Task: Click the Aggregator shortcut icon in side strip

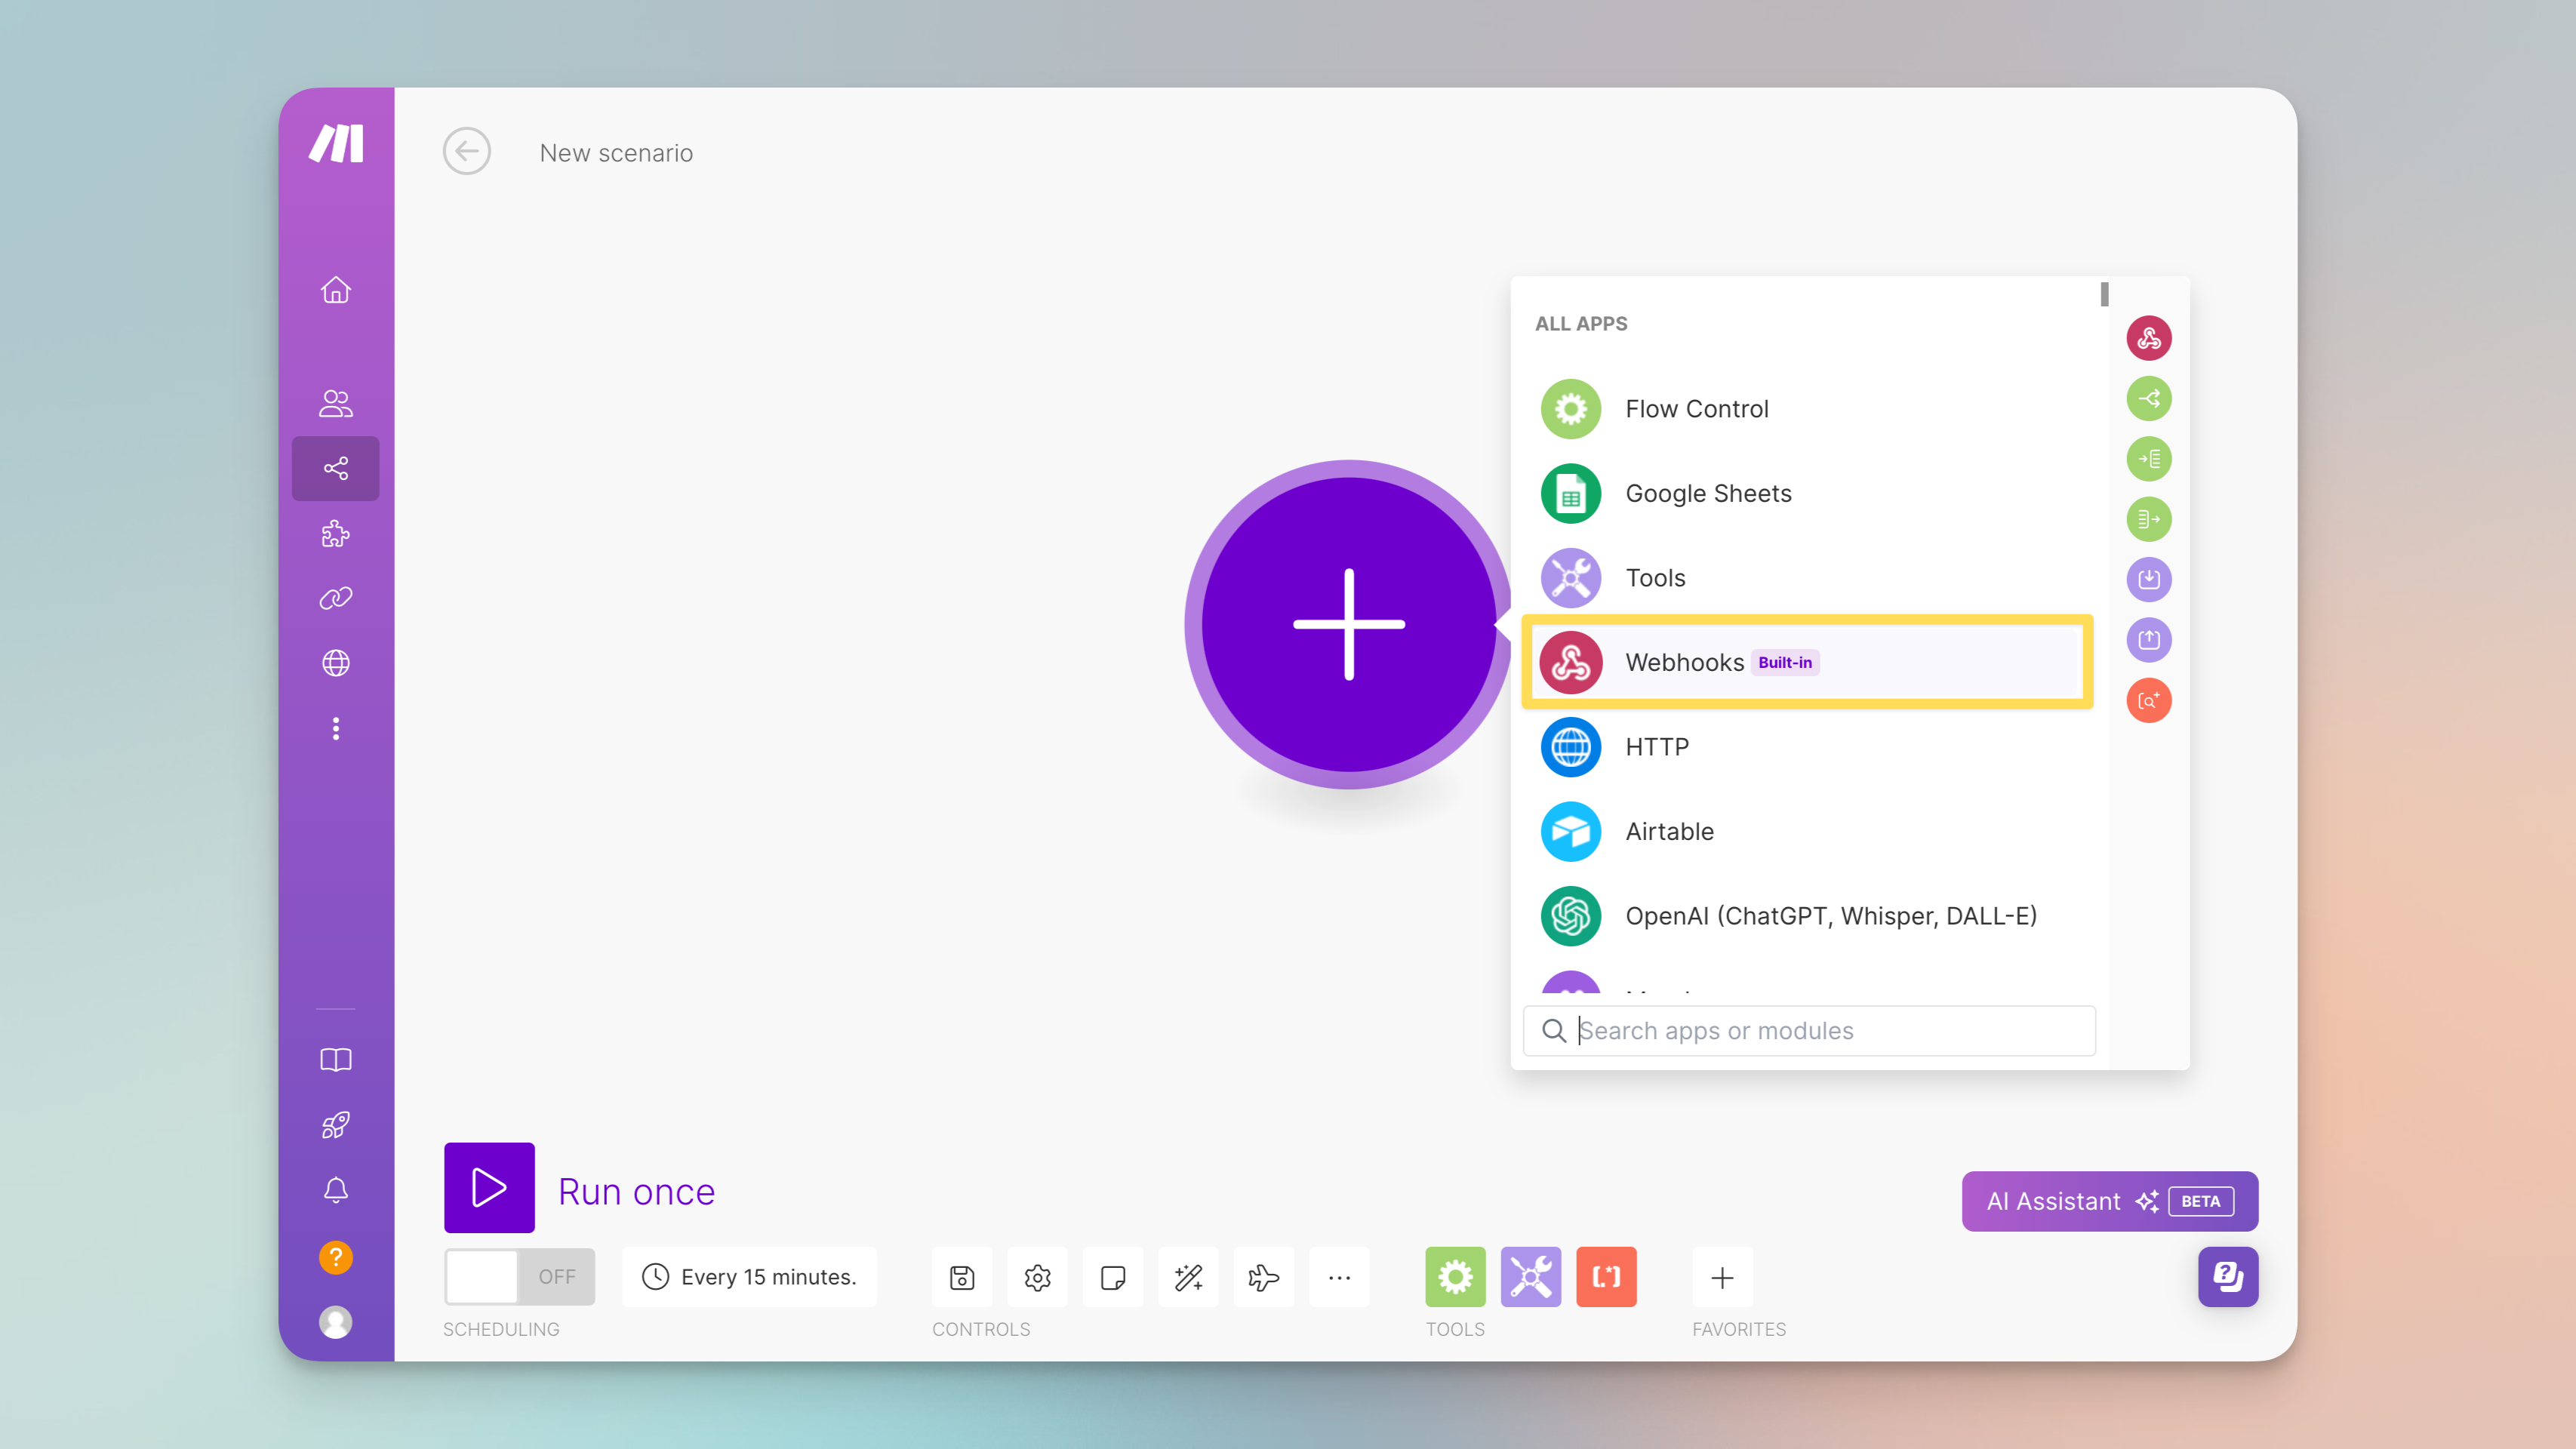Action: coord(2149,519)
